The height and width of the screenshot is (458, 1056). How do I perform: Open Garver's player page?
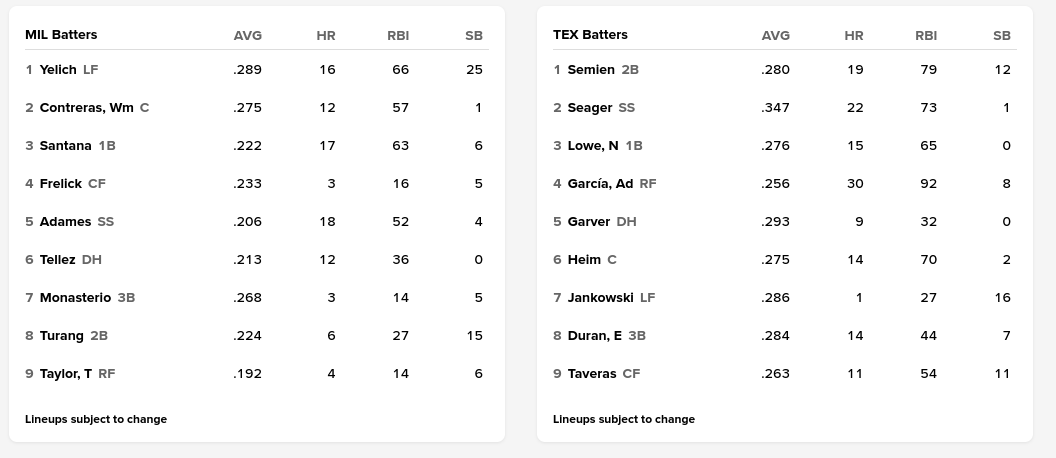tap(588, 222)
